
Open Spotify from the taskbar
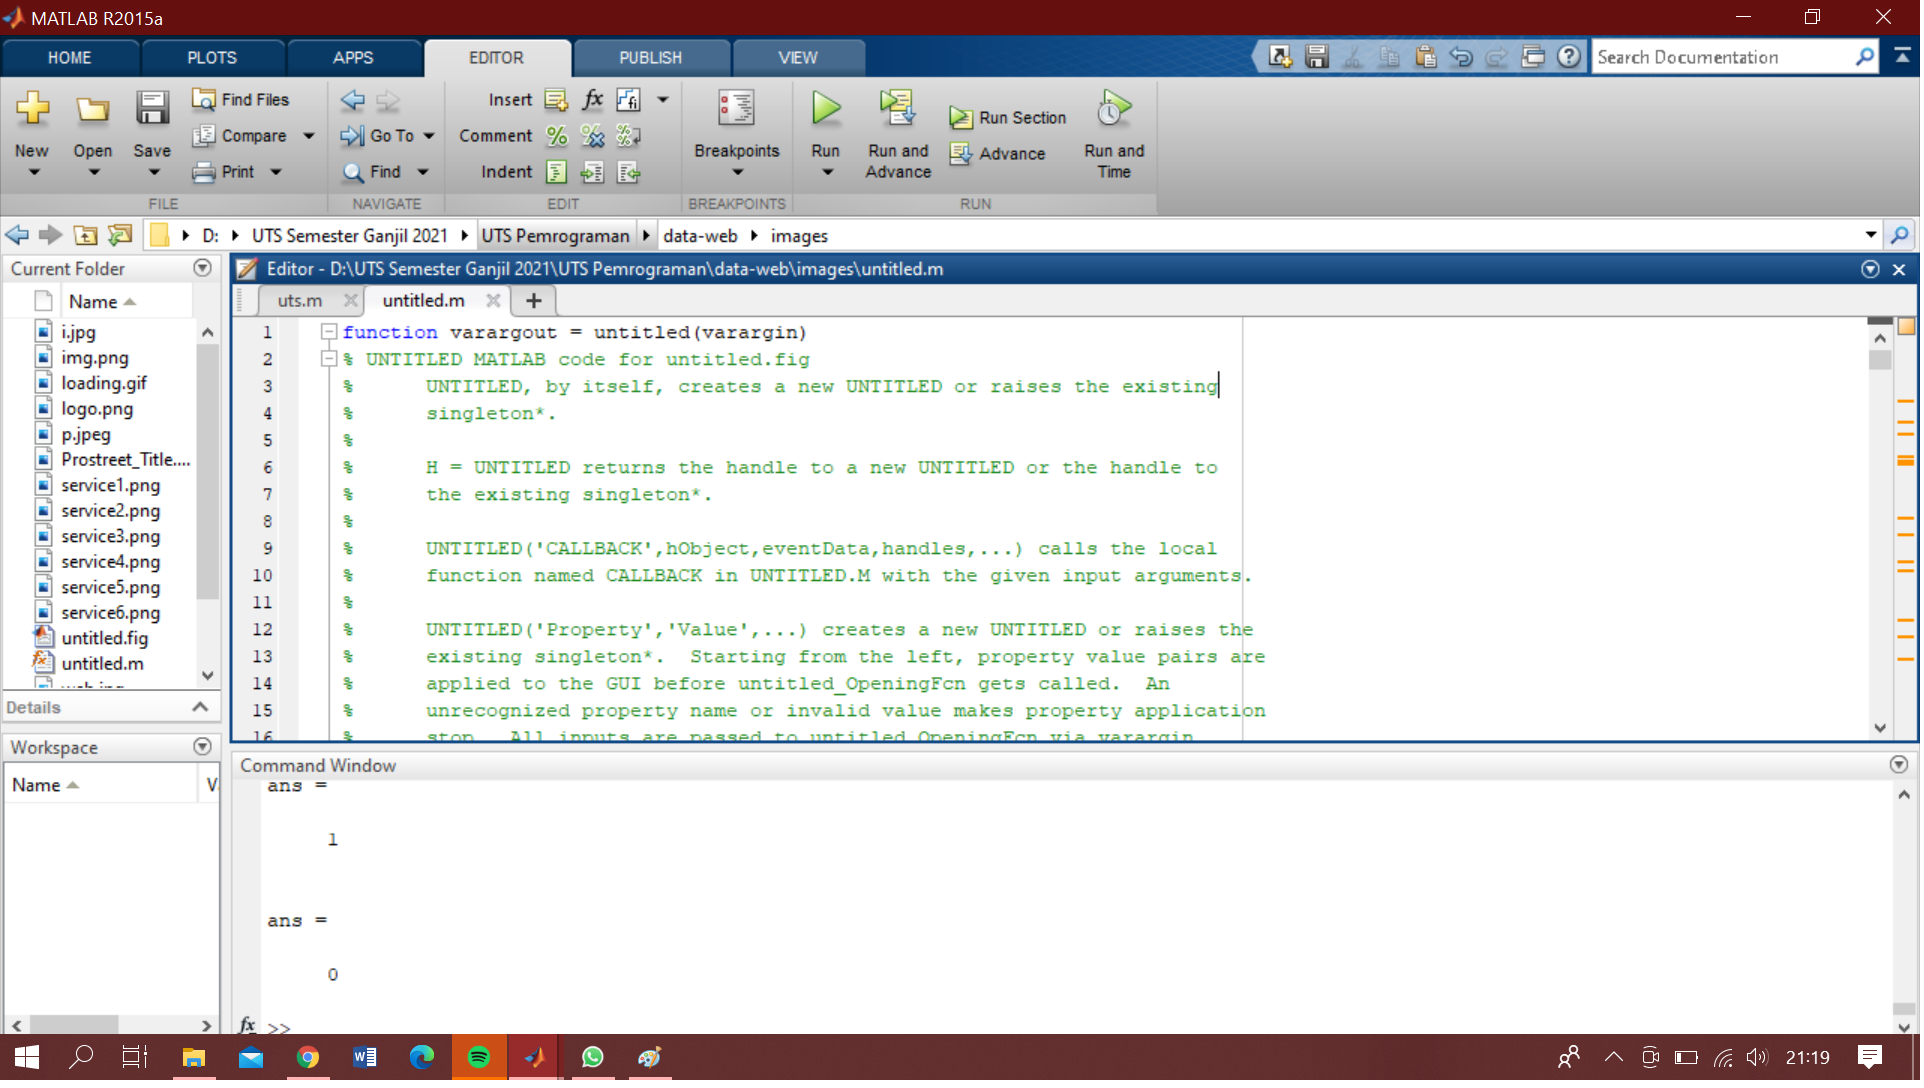coord(479,1058)
